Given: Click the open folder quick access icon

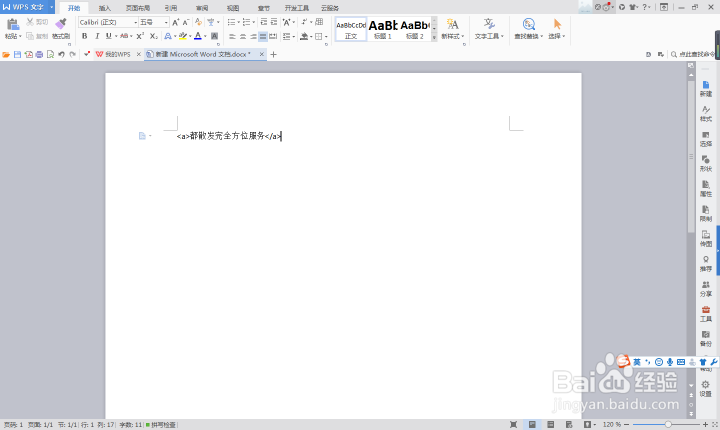Looking at the screenshot, I should click(x=6, y=54).
